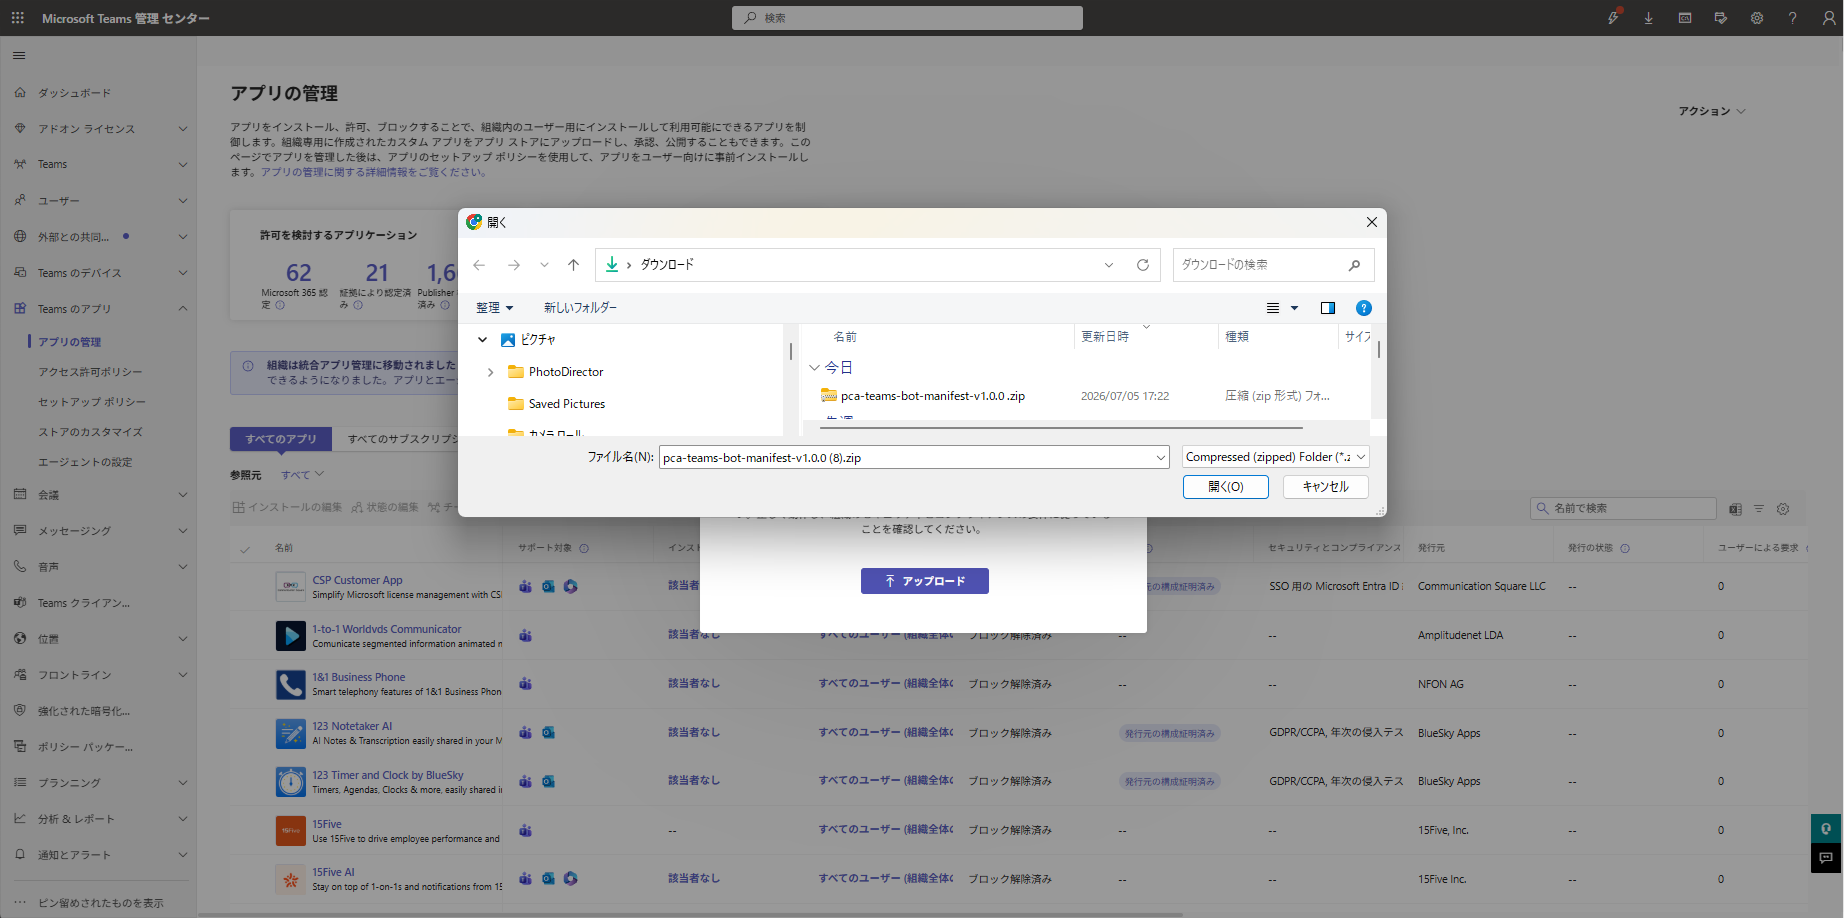The image size is (1844, 919).
Task: Toggle the preview pane icon in dialog
Action: tap(1328, 308)
